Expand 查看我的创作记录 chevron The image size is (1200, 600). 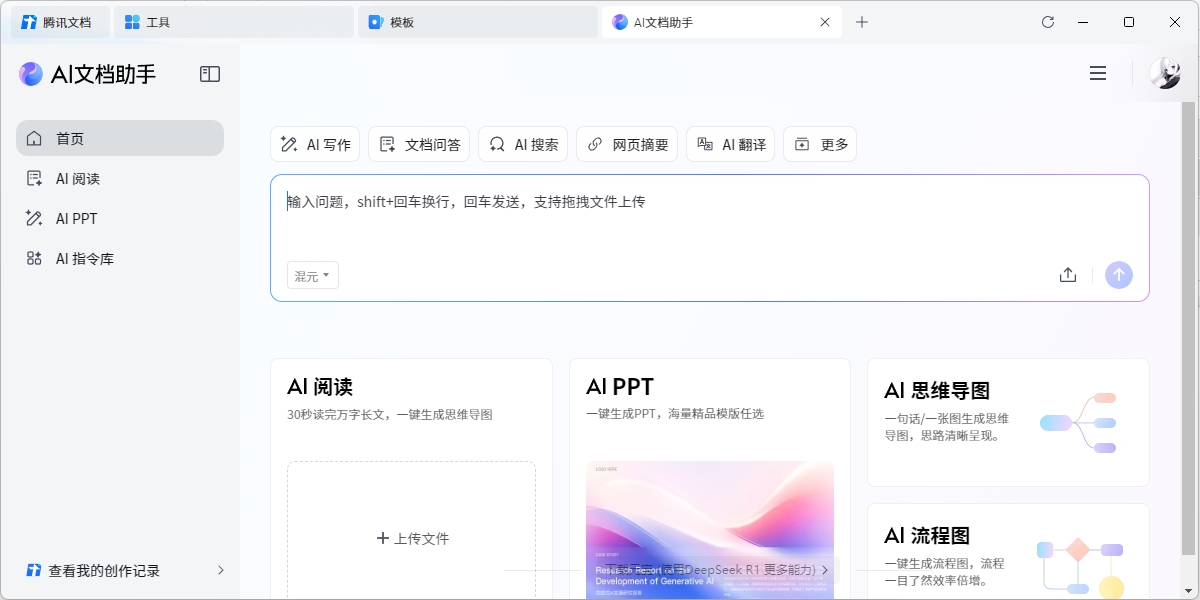point(221,570)
